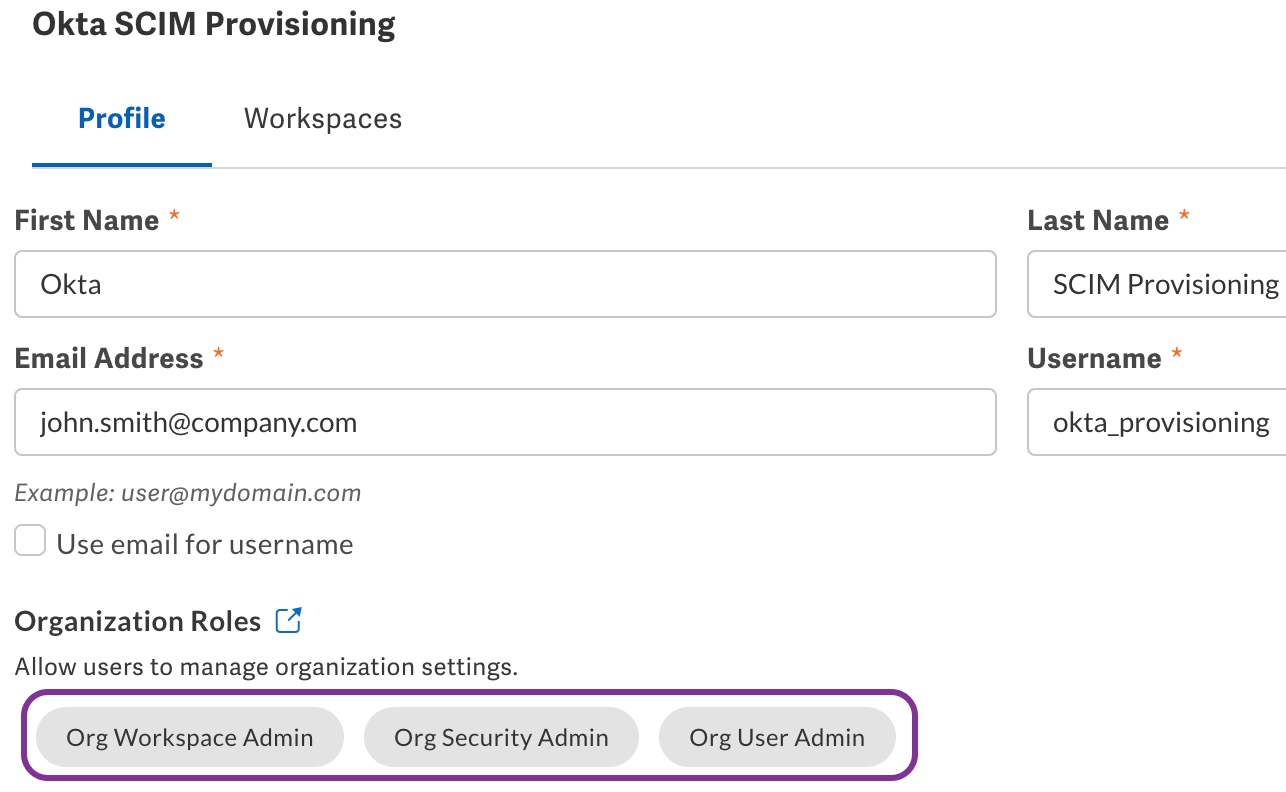Image resolution: width=1286 pixels, height=792 pixels.
Task: Select Org User Admin role
Action: tap(777, 738)
